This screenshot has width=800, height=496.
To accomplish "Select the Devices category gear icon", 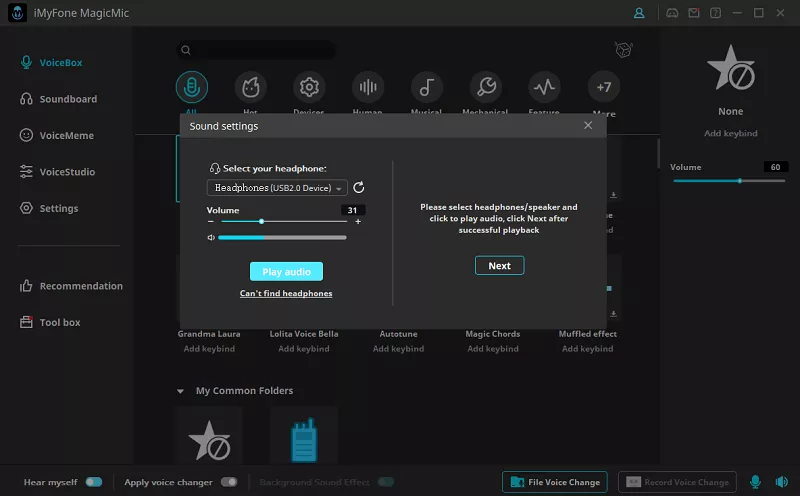I will click(309, 87).
